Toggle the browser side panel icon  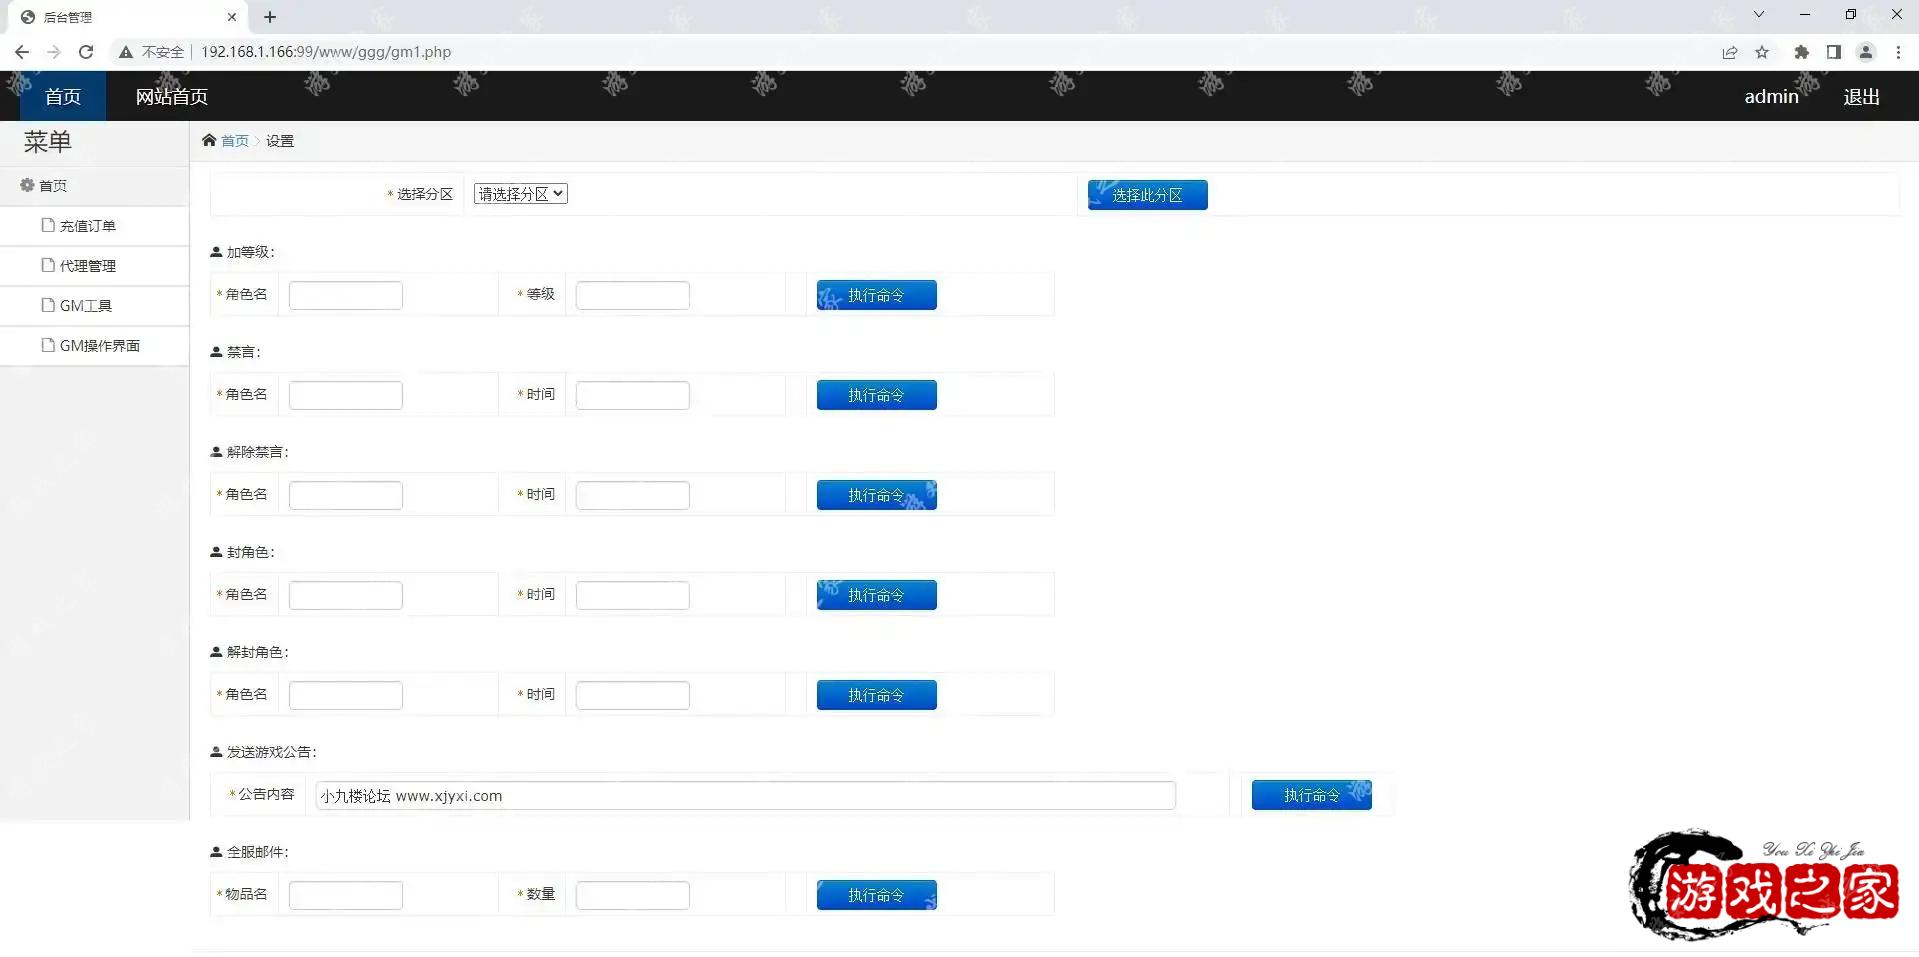tap(1833, 52)
